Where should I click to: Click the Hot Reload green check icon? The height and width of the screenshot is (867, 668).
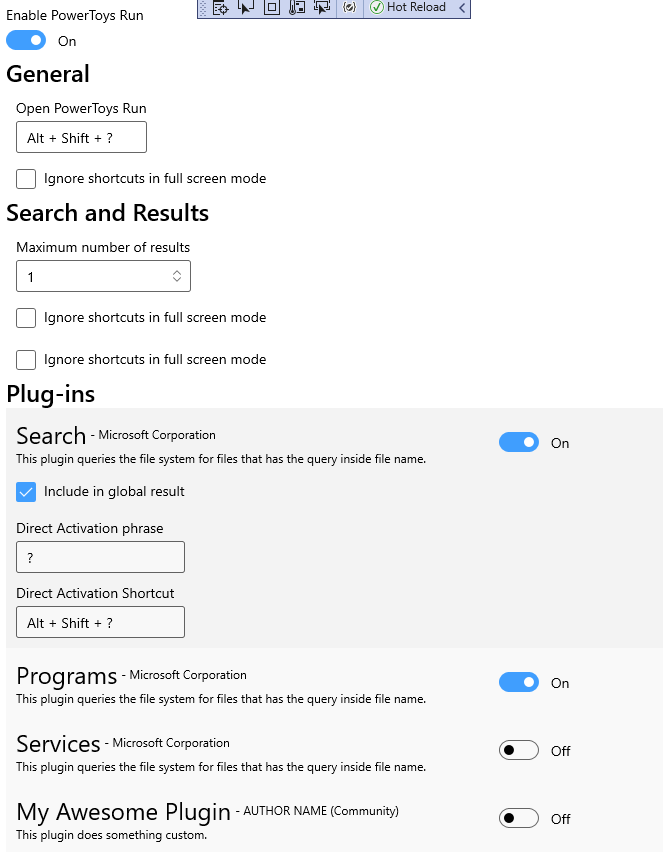click(x=378, y=8)
